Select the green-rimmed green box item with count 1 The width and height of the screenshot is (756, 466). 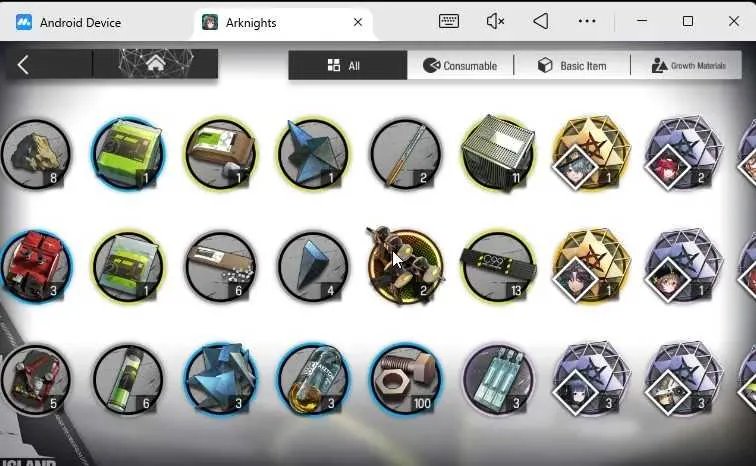click(128, 267)
